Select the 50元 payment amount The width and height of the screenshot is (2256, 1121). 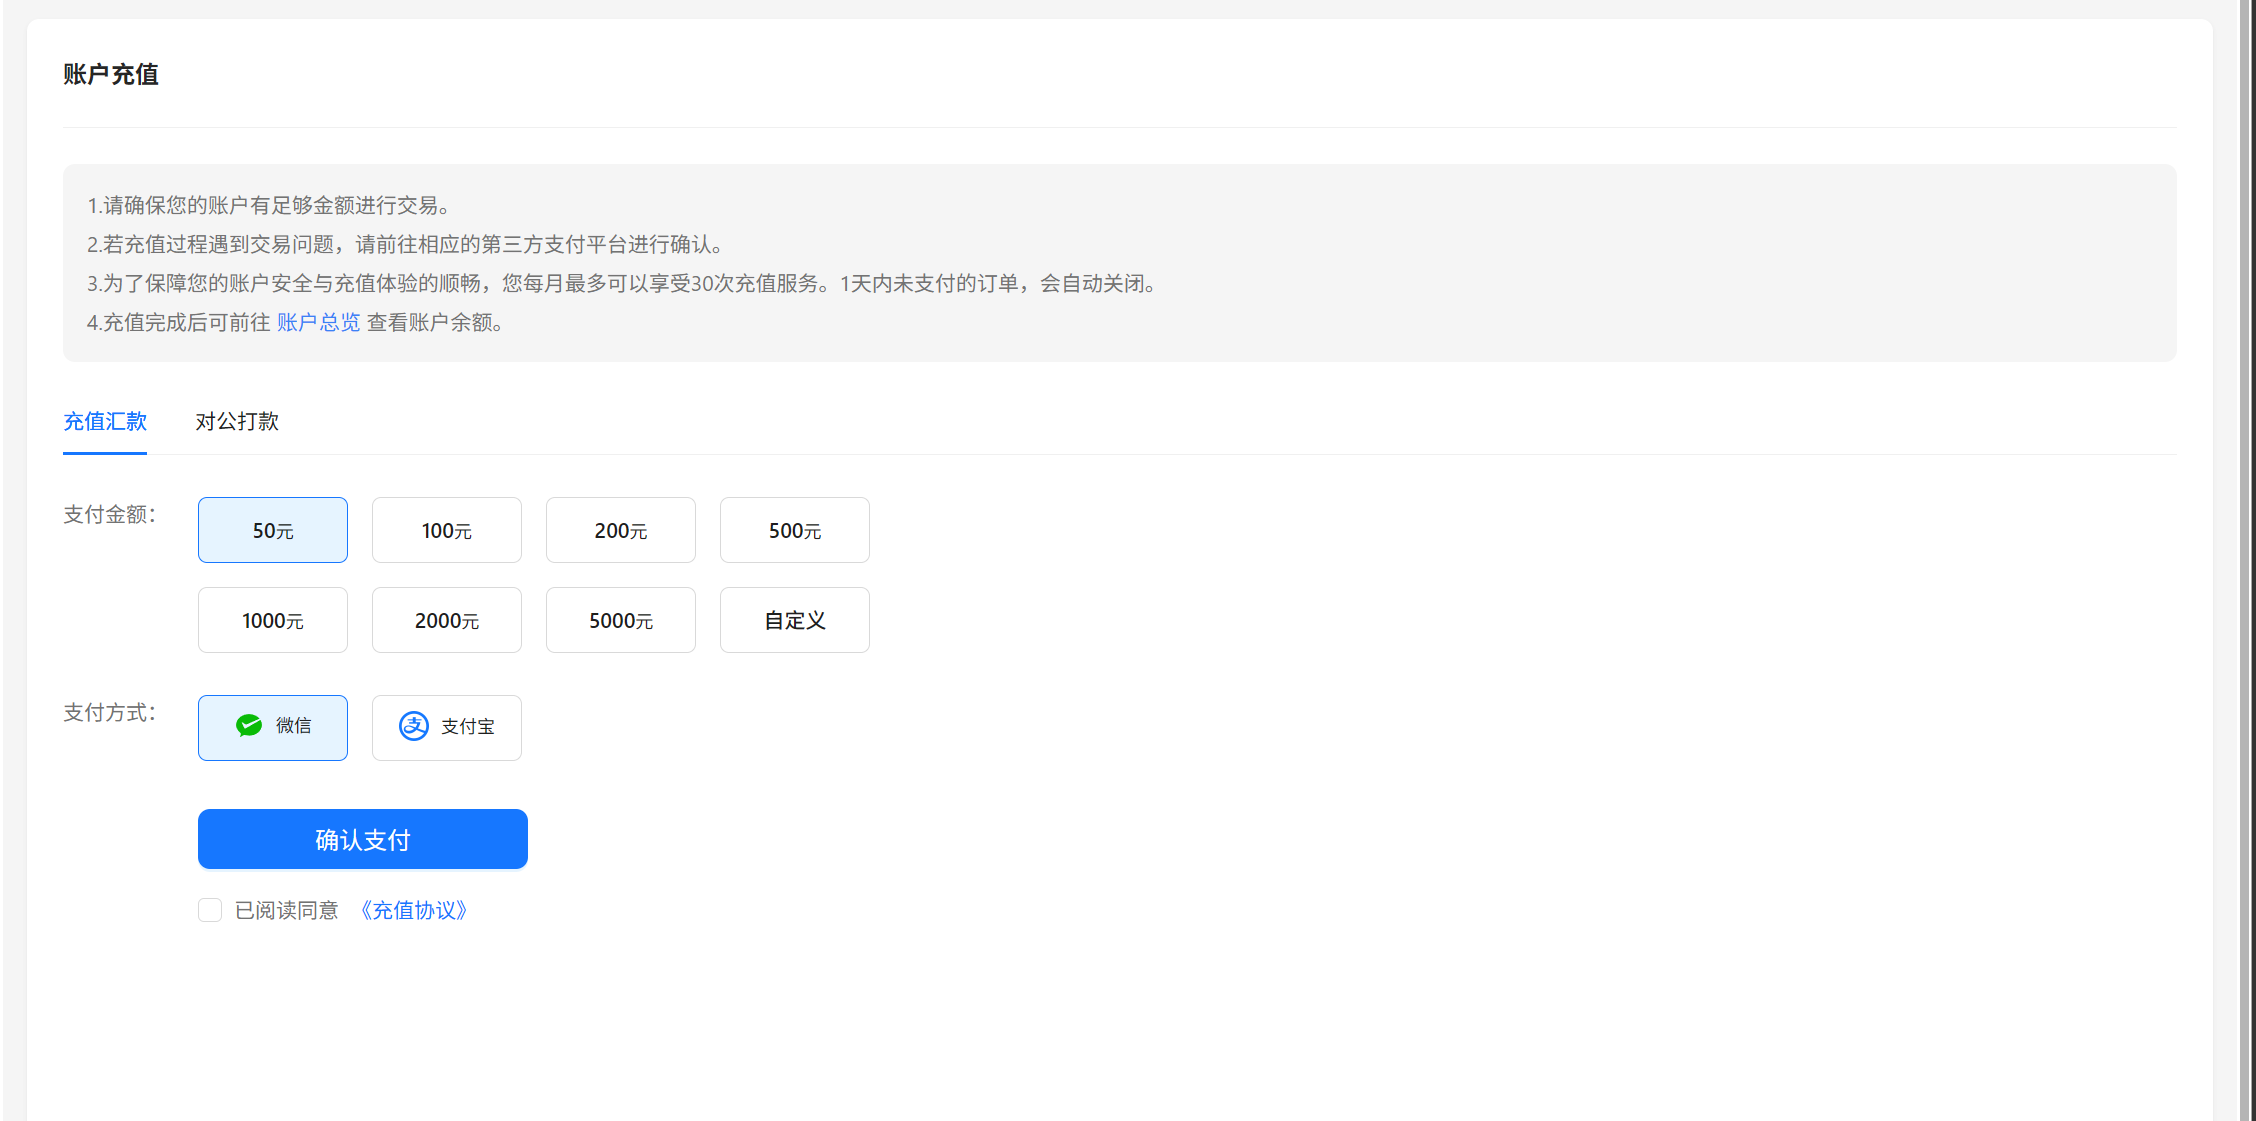point(273,530)
